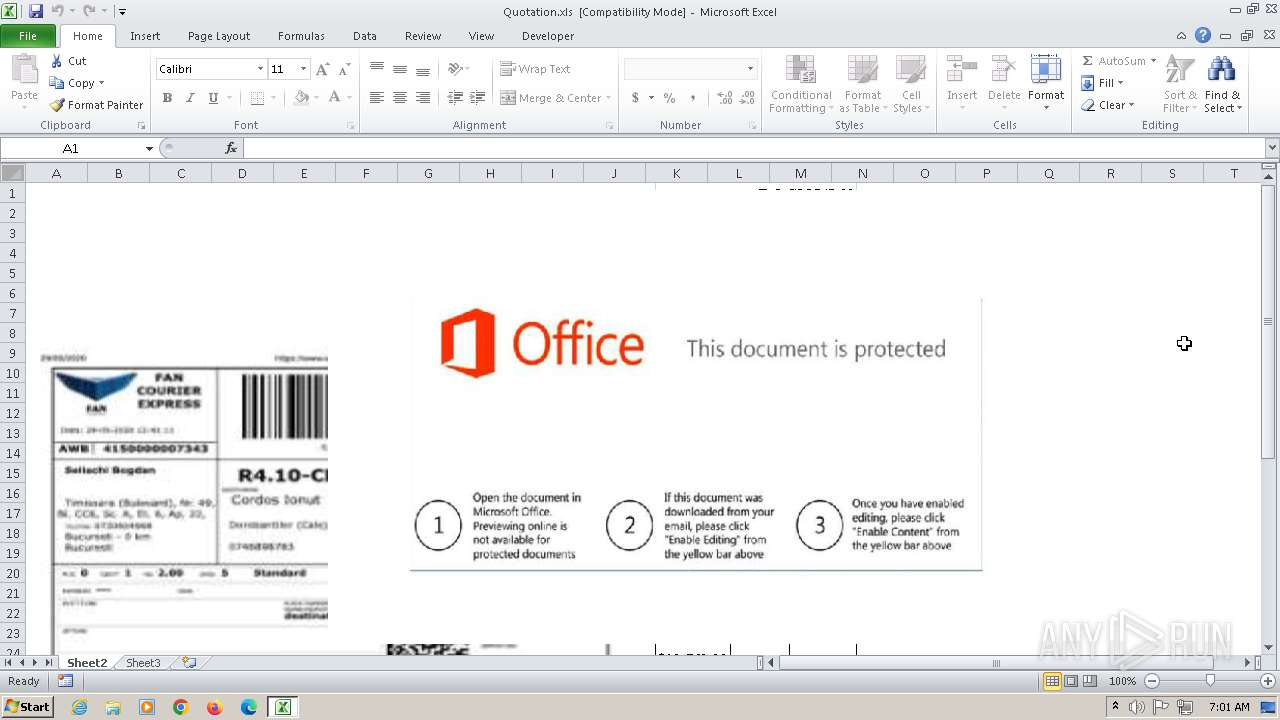The image size is (1280, 720).
Task: Open the Fill dropdown
Action: click(1103, 83)
